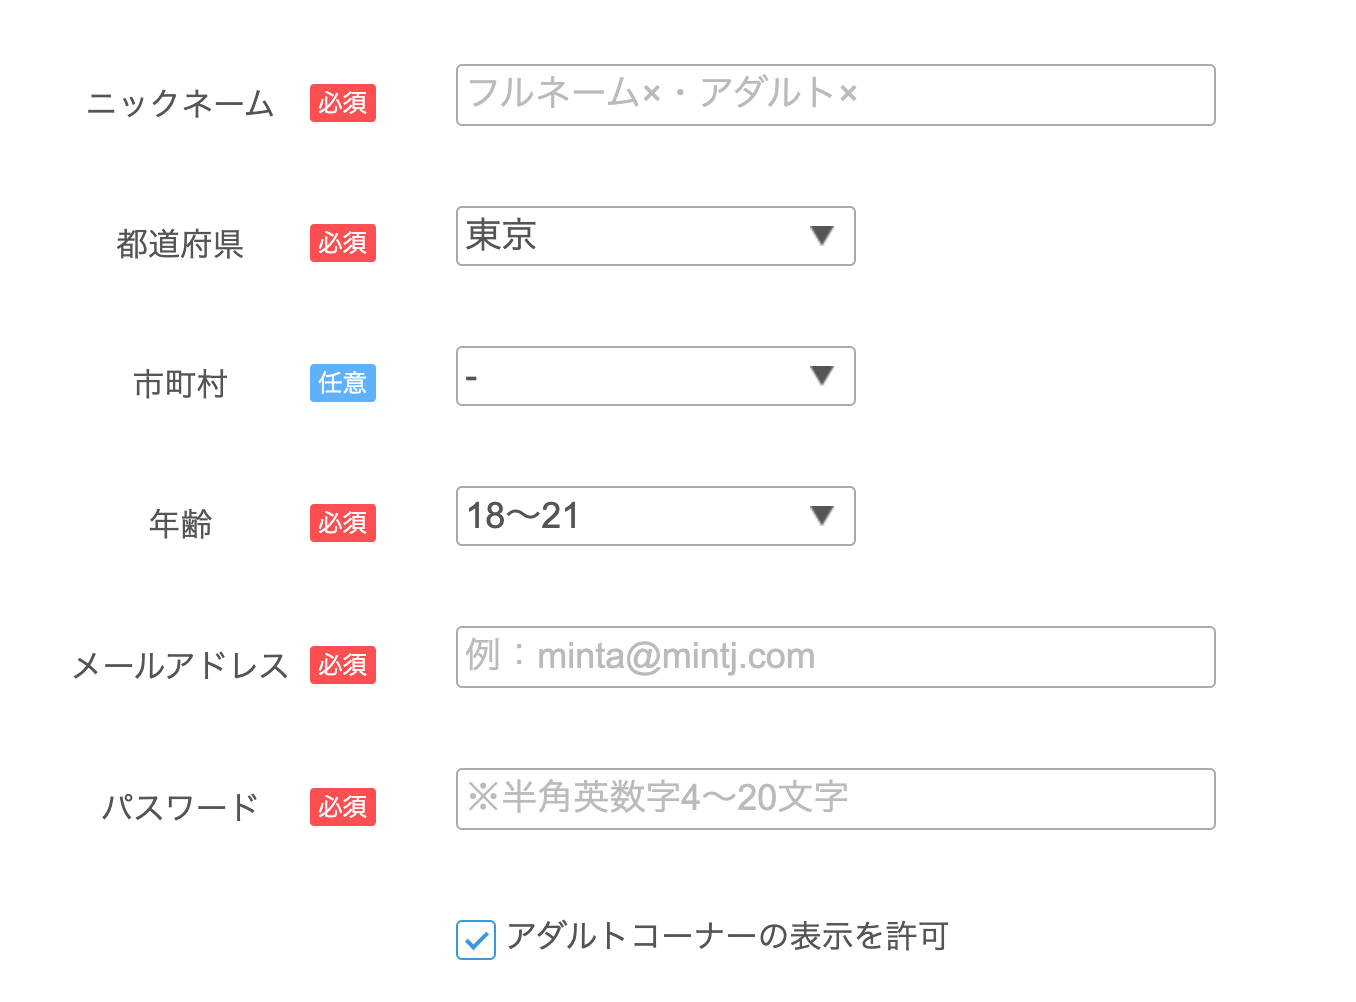Click the ニックネーム text input field
This screenshot has height=1002, width=1356.
click(x=835, y=95)
